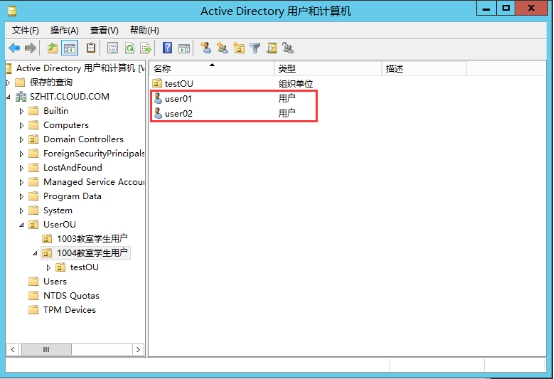Viewport: 554px width, 379px height.
Task: Open Properties via toolbar icon
Action: (112, 48)
